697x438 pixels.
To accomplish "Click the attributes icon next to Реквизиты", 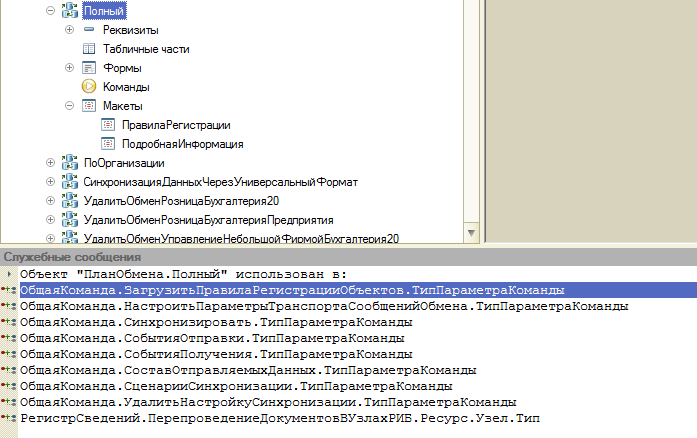I will [89, 29].
